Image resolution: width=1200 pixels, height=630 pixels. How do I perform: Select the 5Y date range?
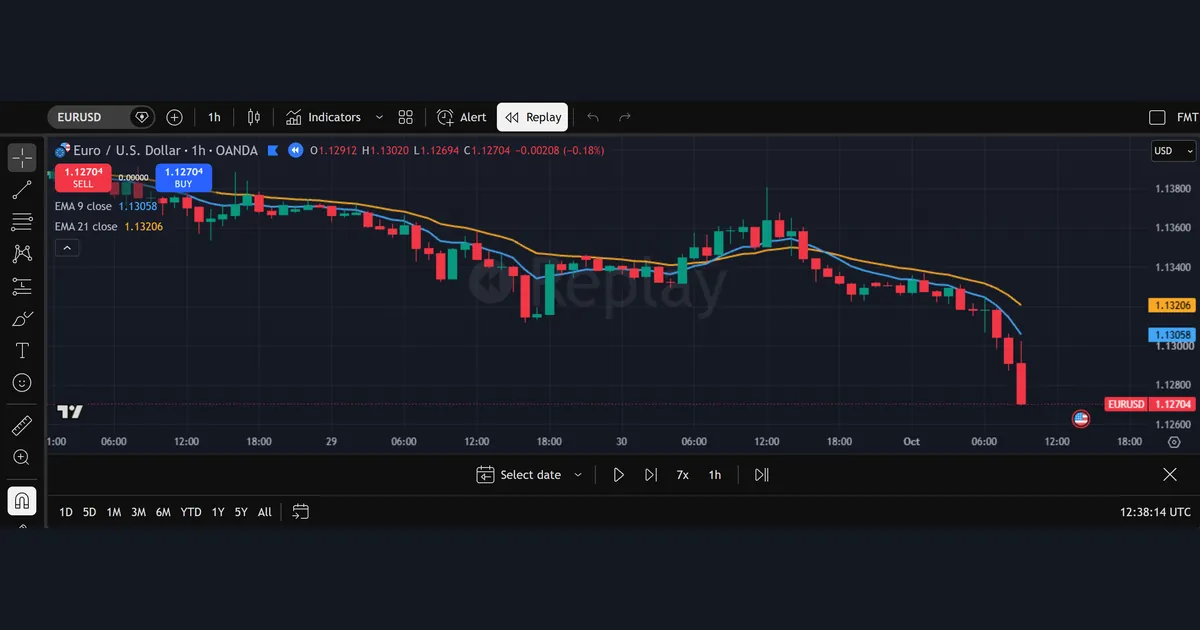[241, 512]
